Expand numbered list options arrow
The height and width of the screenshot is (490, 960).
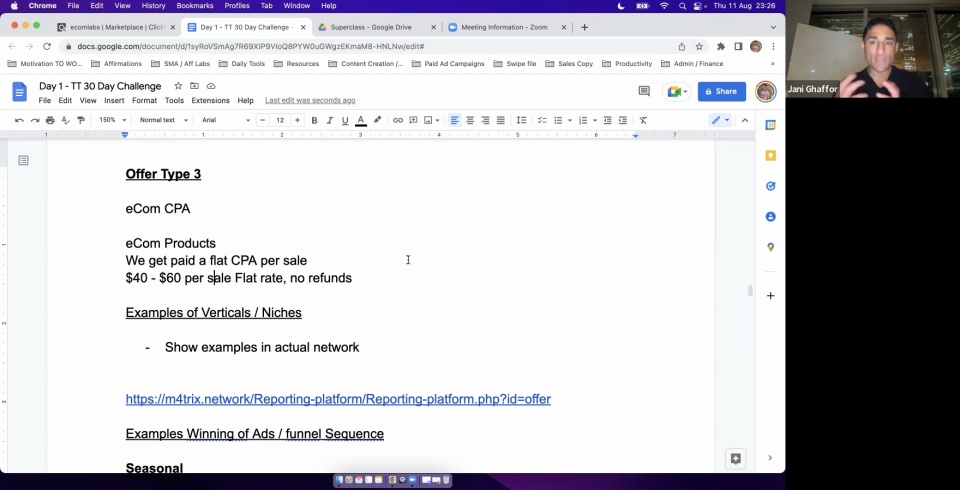coord(594,120)
